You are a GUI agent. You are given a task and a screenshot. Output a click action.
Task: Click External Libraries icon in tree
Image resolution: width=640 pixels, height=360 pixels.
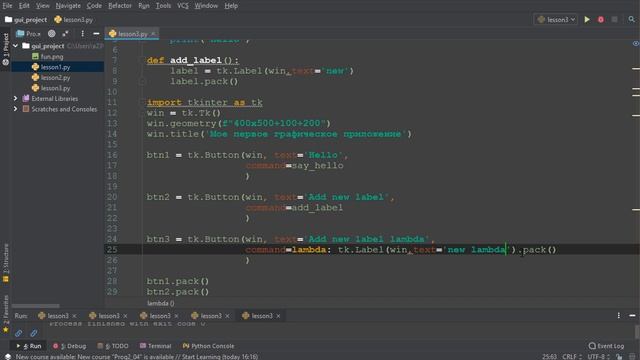(x=26, y=98)
